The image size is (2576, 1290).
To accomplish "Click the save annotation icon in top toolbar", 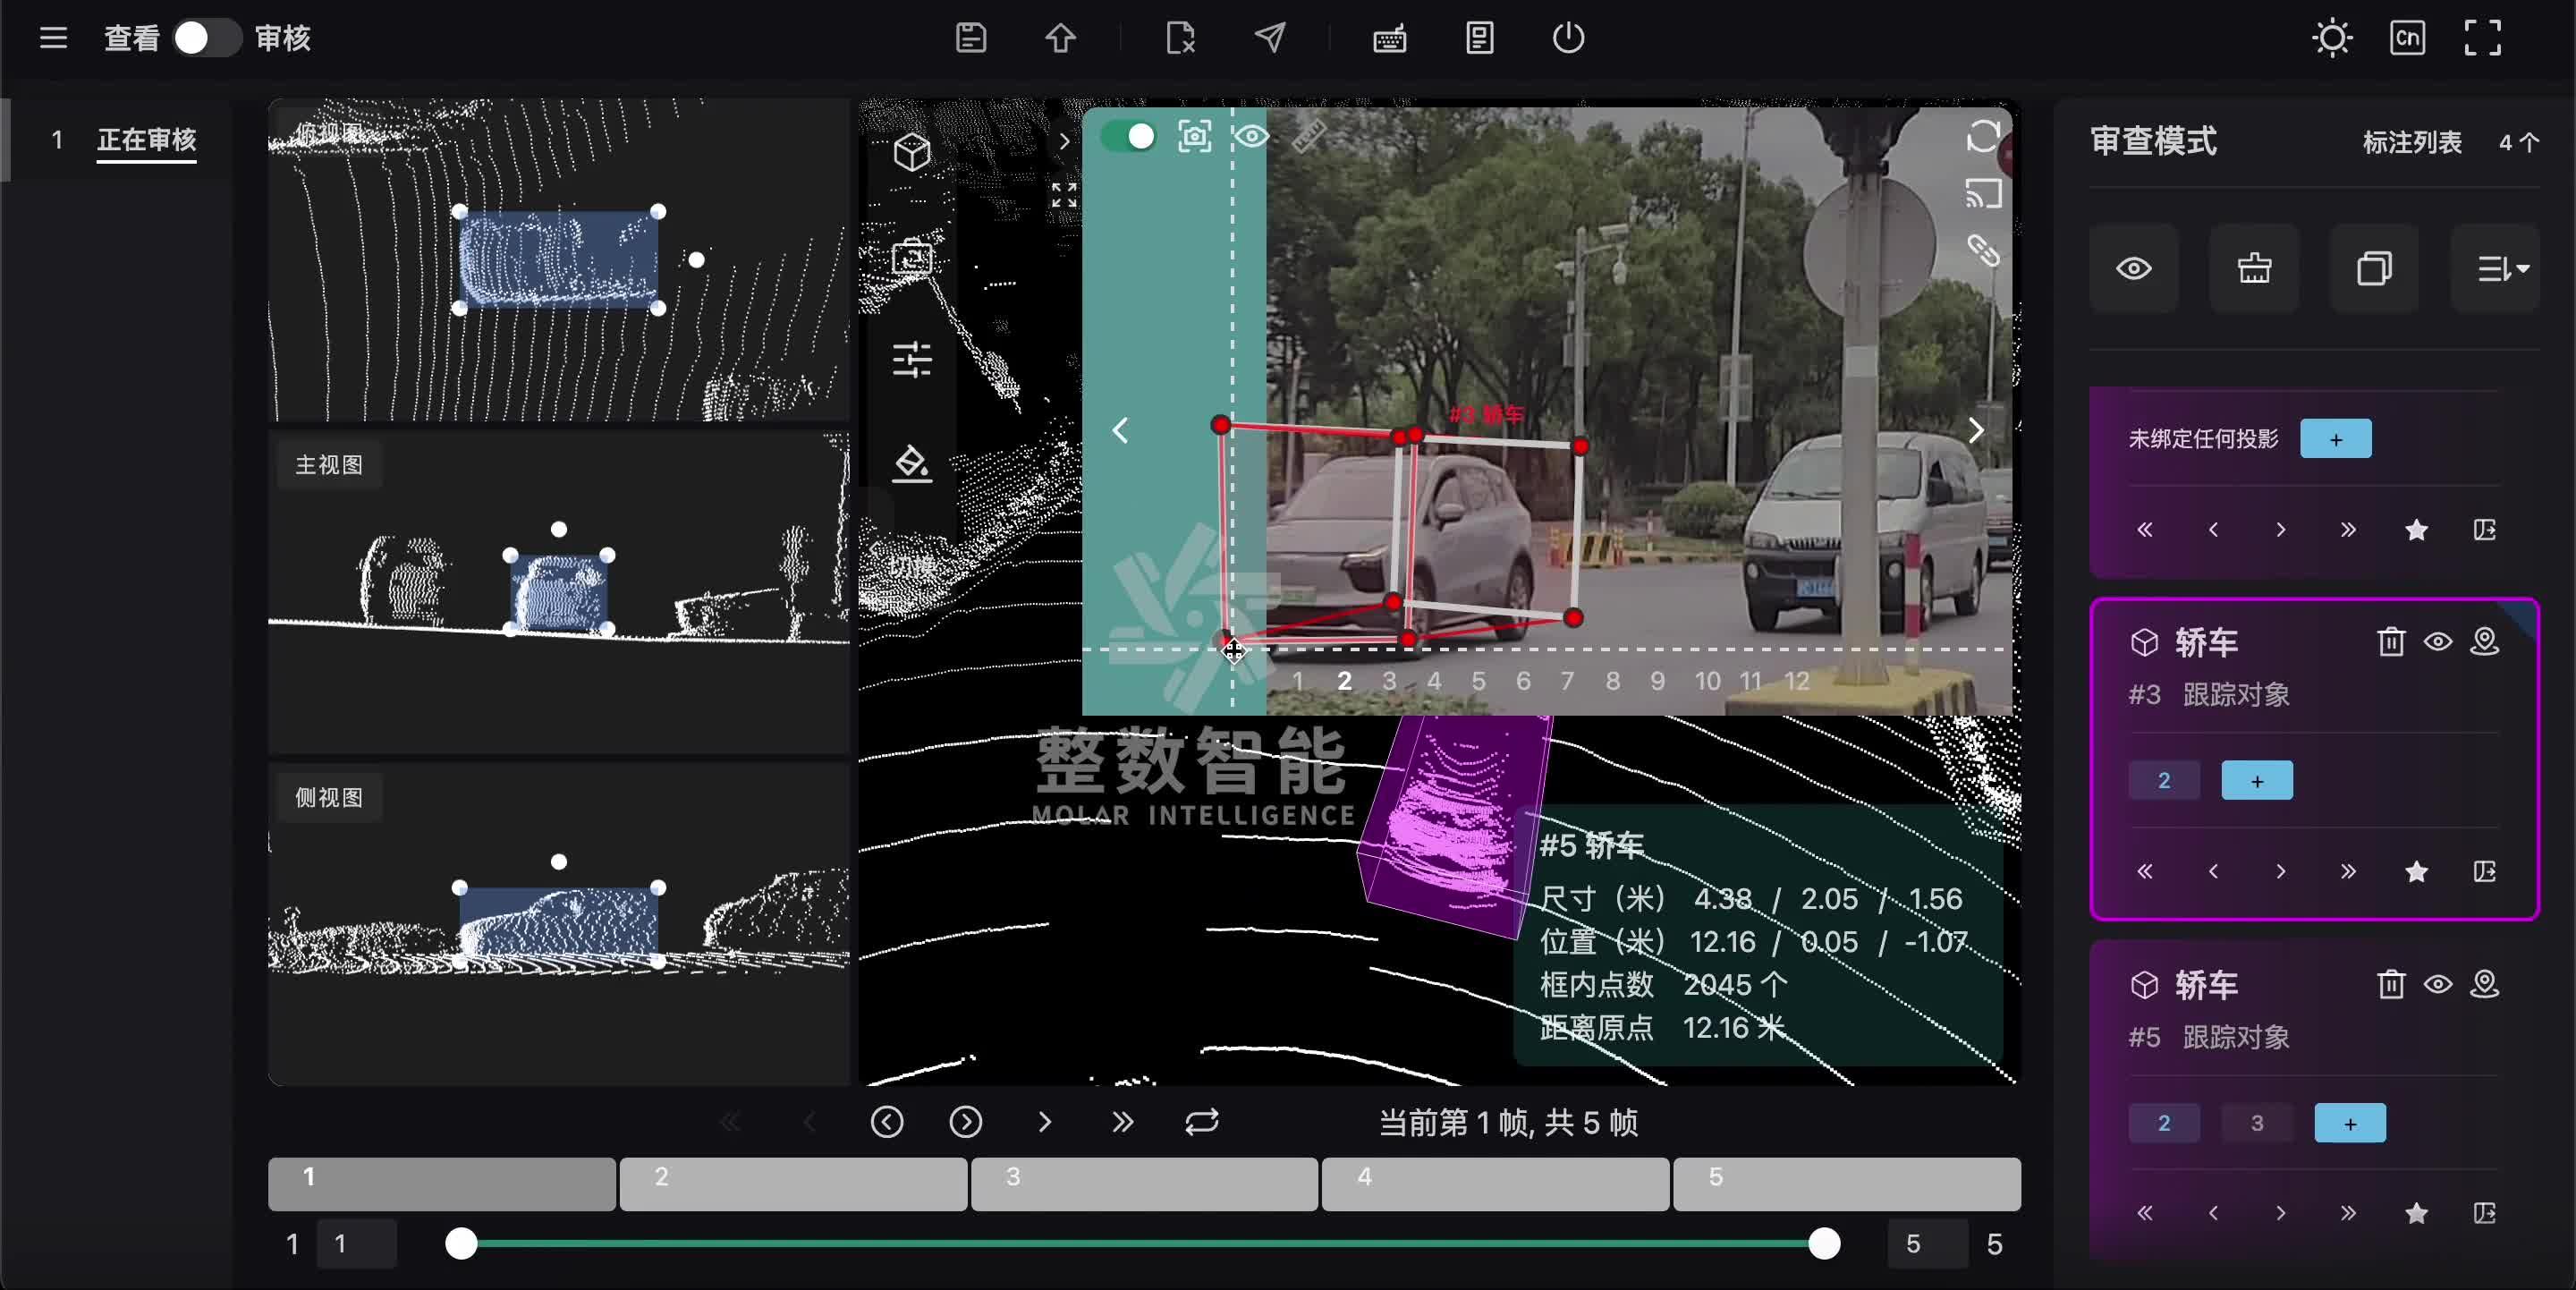I will (968, 38).
